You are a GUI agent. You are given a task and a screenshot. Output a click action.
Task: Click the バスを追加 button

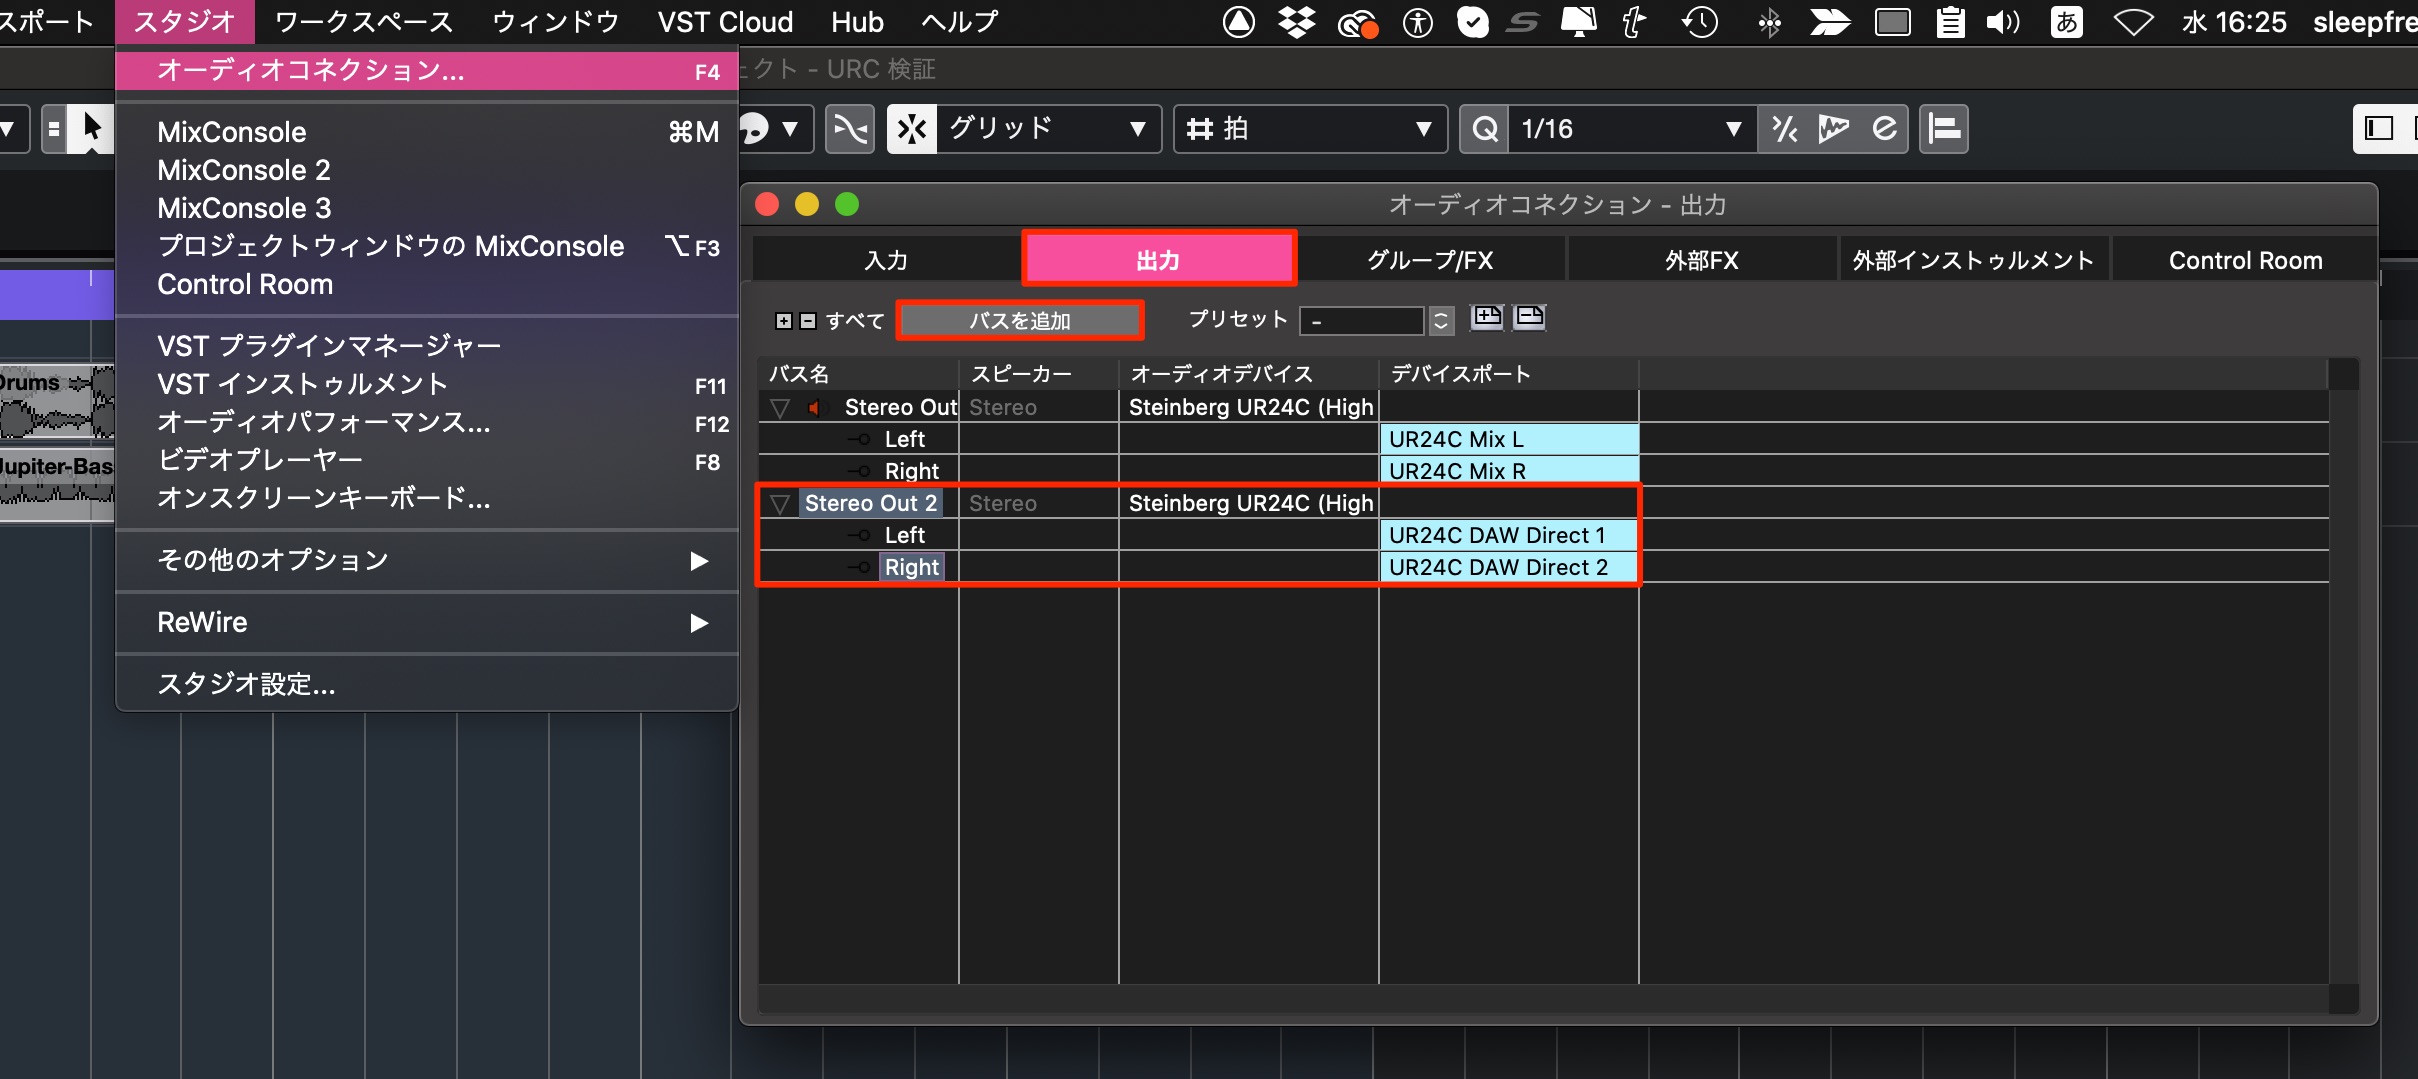1020,321
